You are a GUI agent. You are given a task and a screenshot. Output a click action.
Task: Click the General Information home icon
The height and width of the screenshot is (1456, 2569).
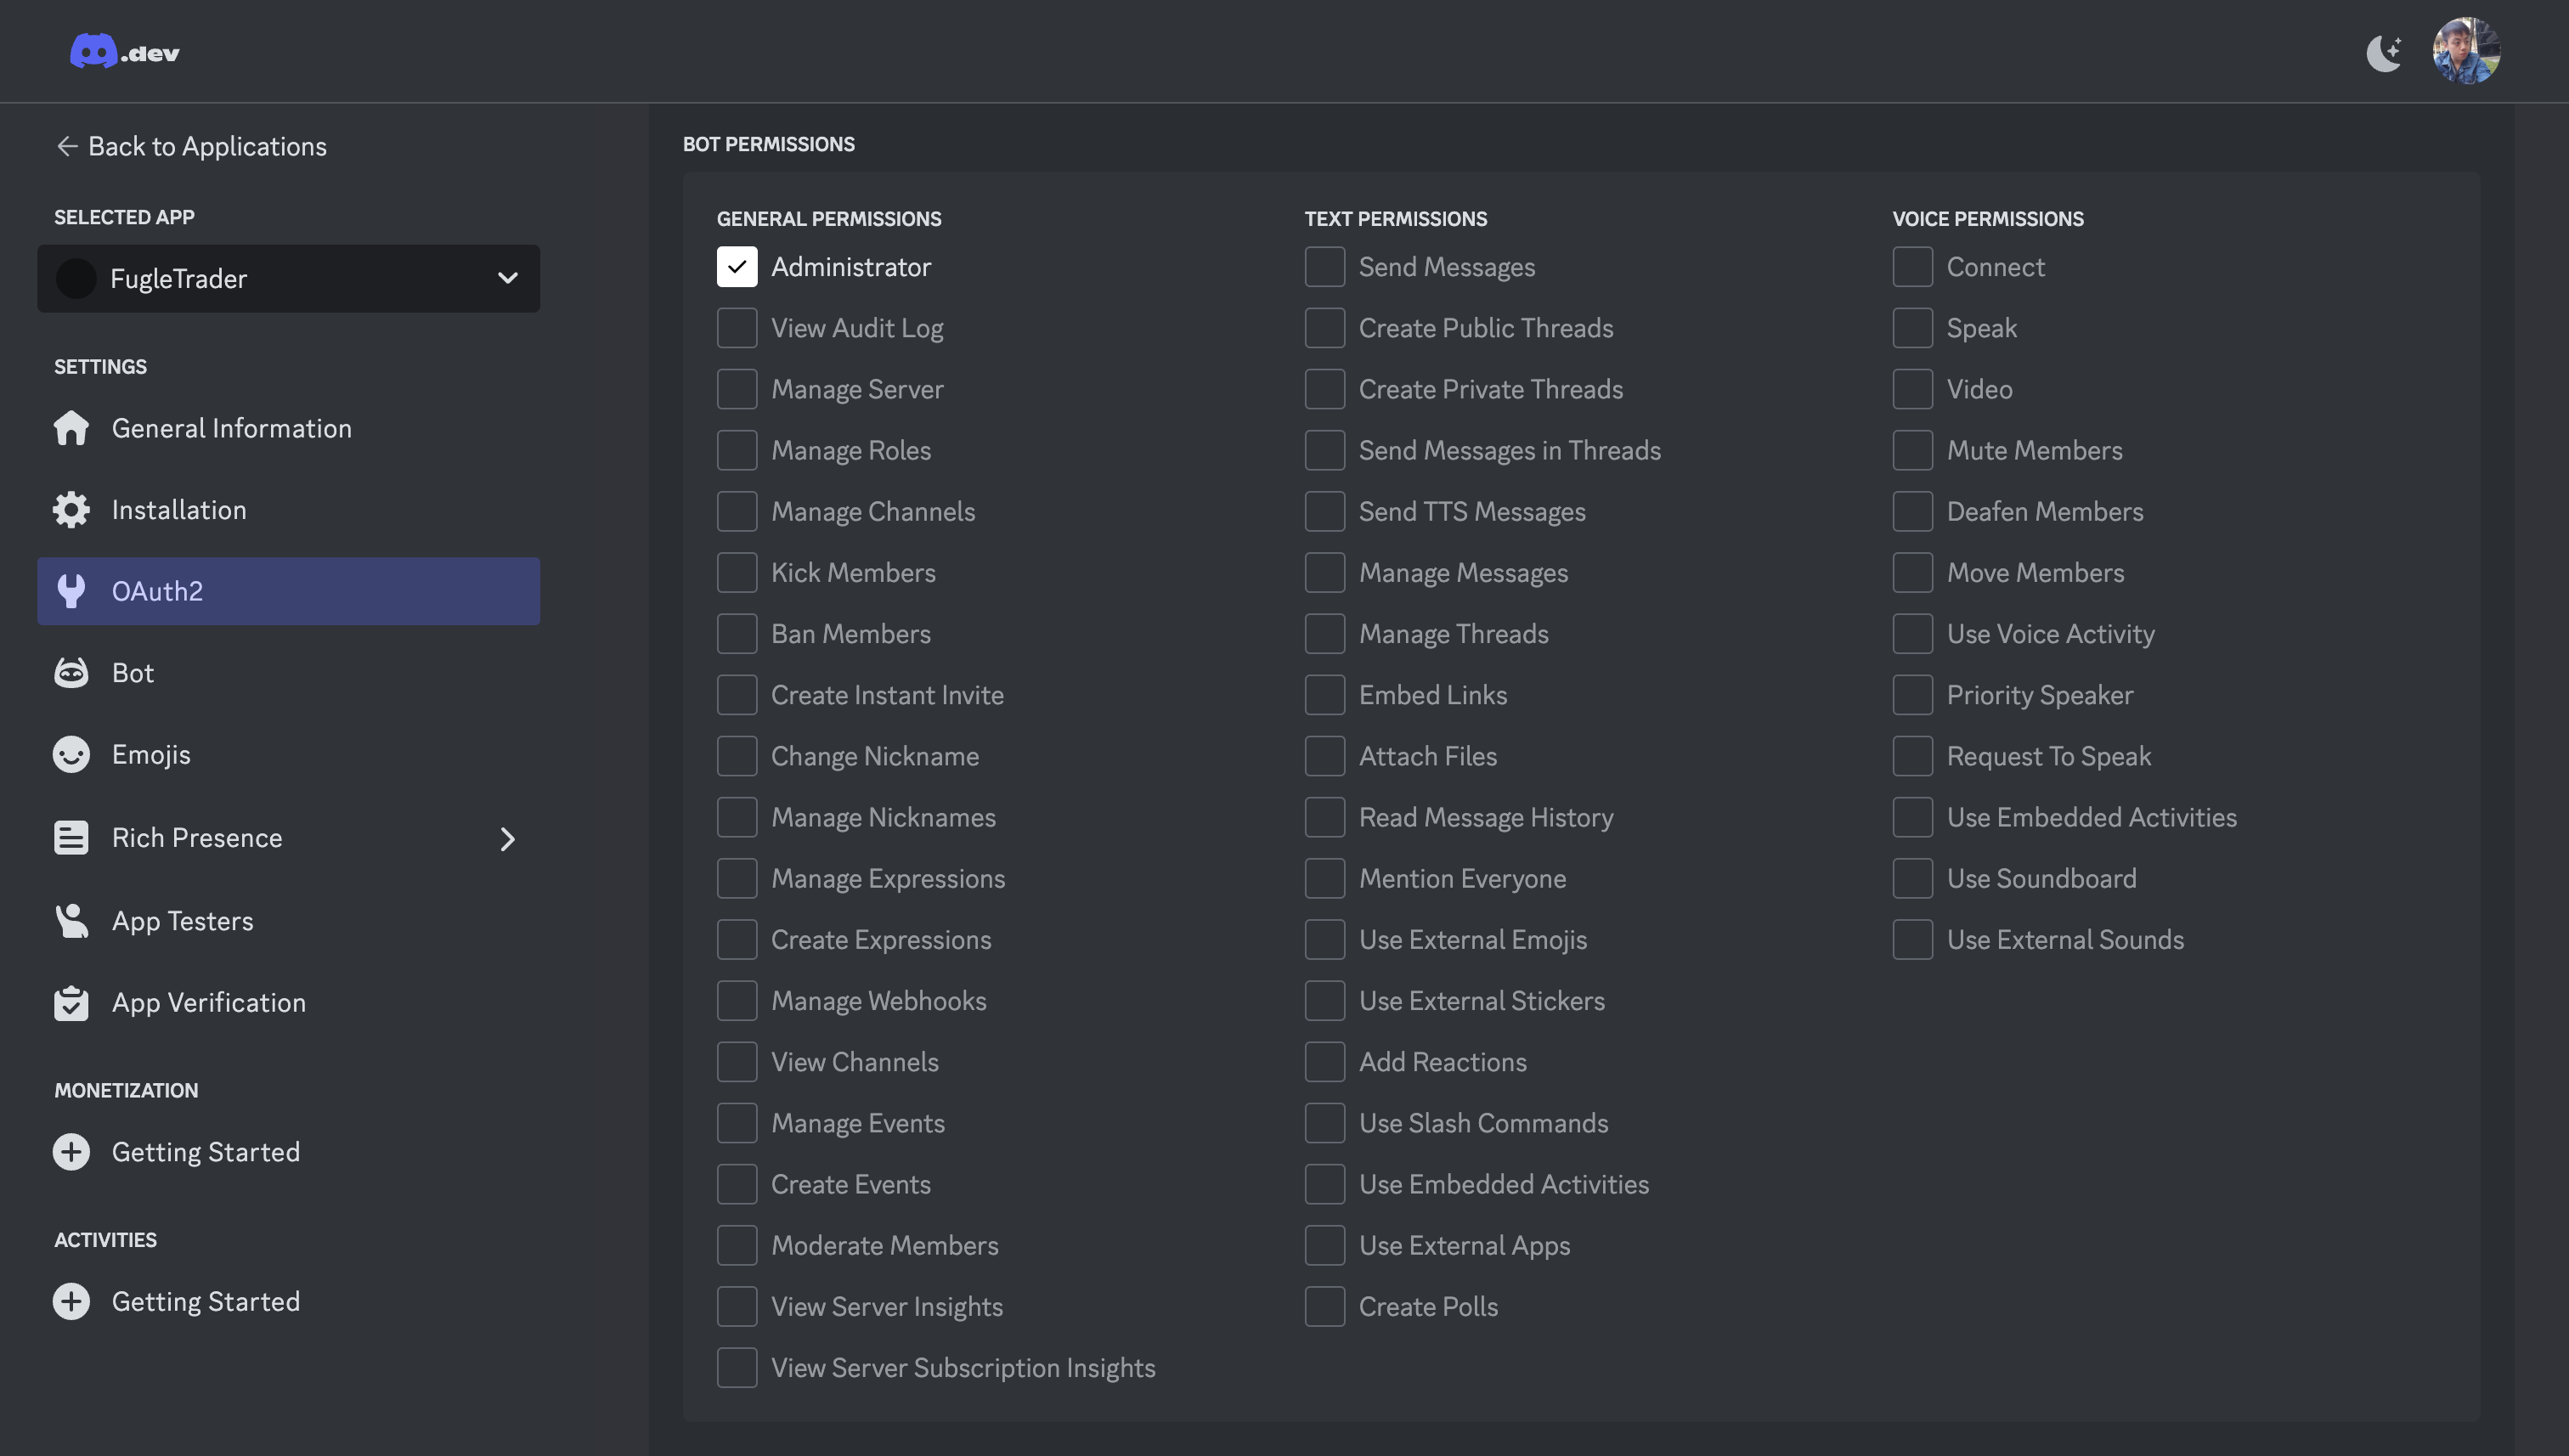tap(71, 428)
